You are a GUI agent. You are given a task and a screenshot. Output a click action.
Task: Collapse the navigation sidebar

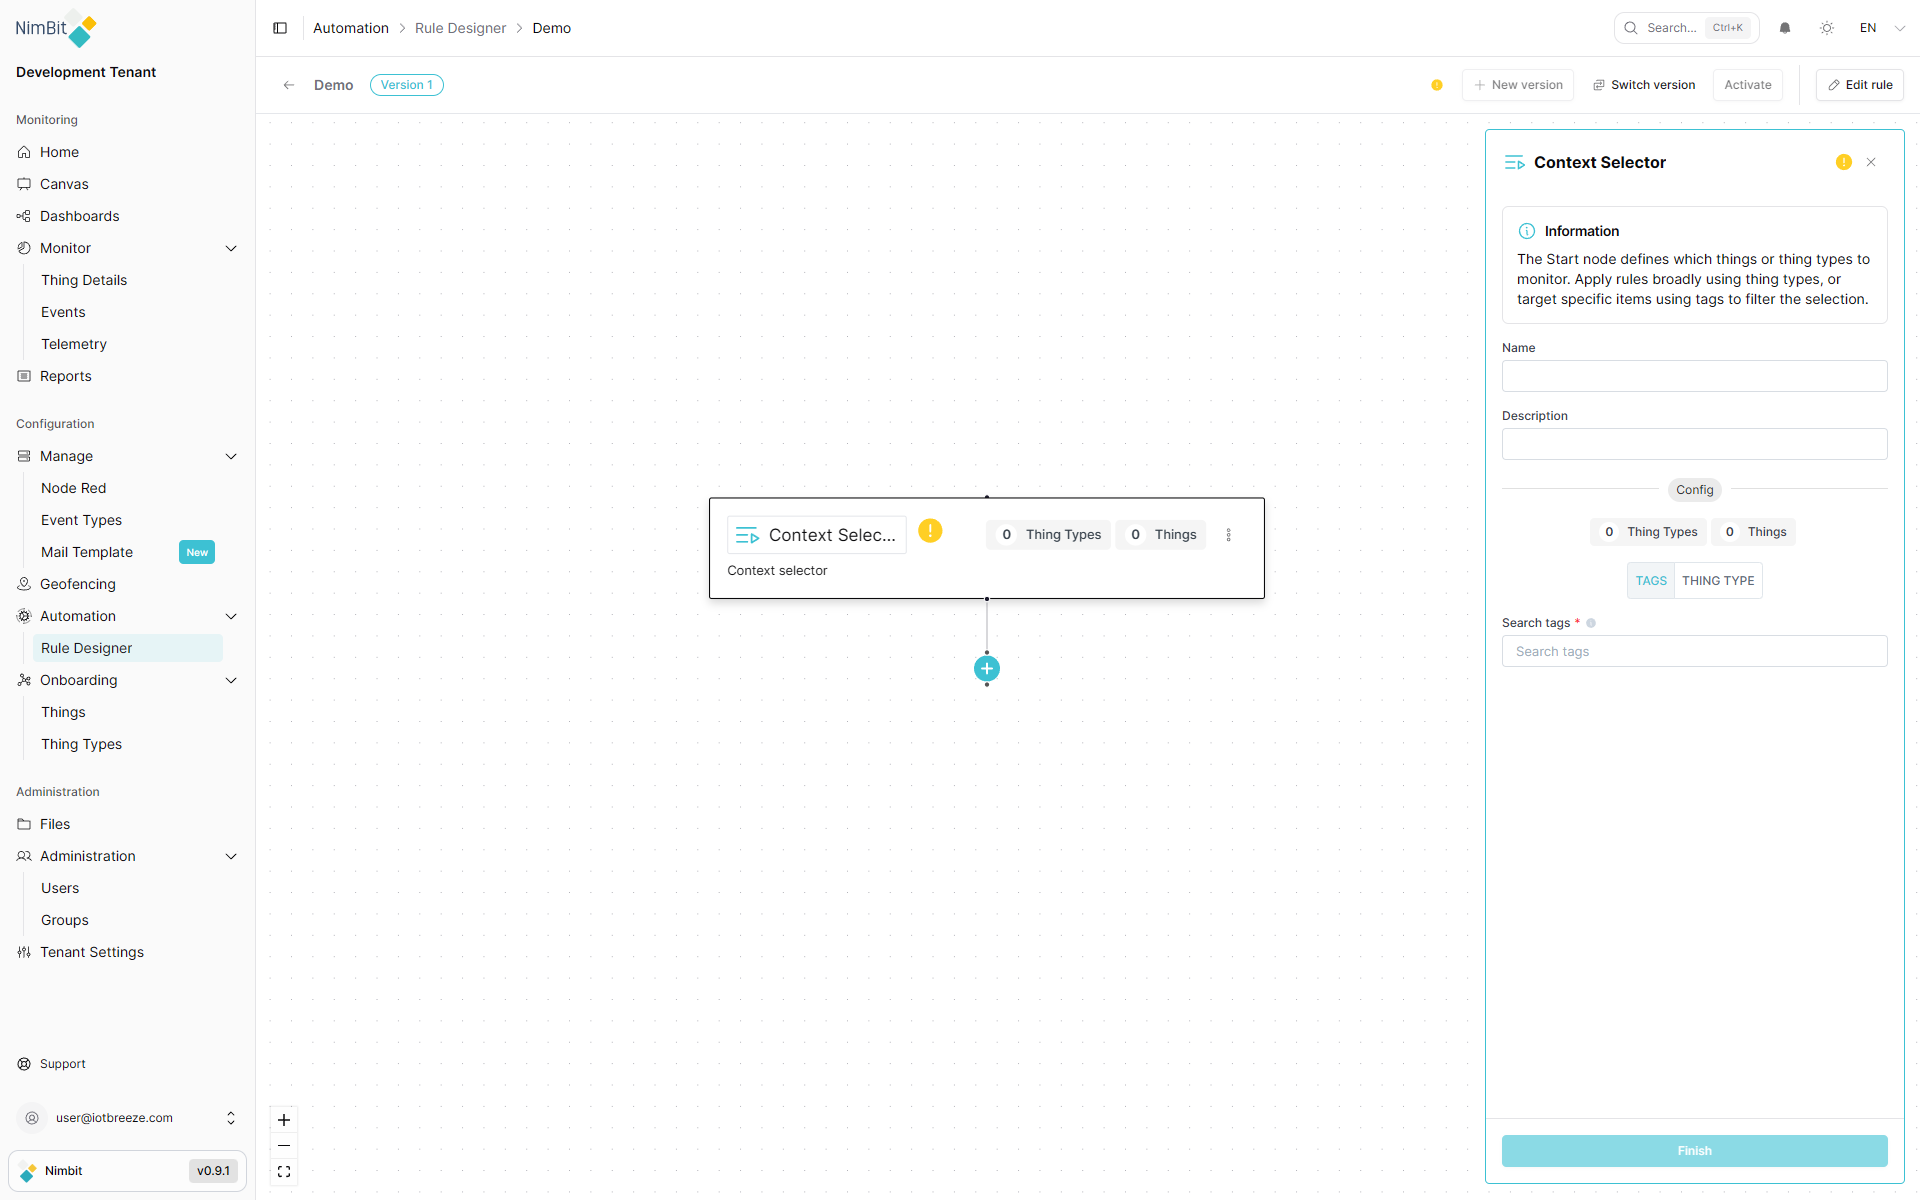(x=280, y=28)
